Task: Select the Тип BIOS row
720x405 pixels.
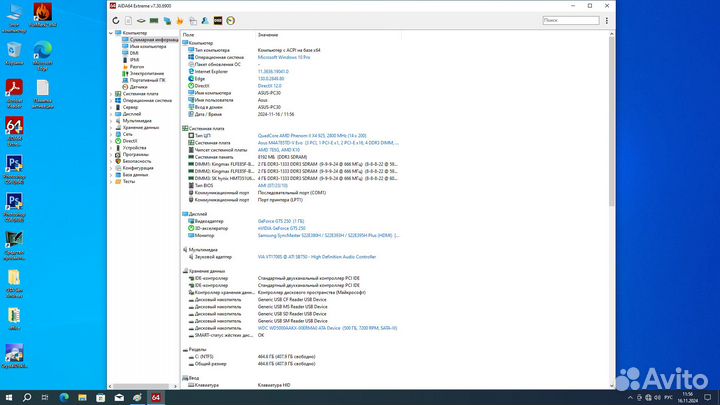Action: (292, 186)
